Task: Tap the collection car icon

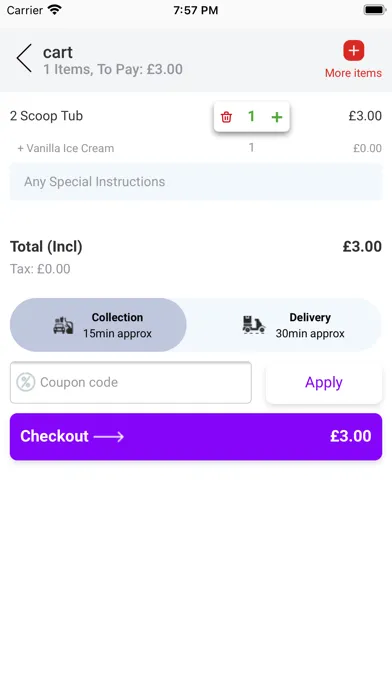Action: pos(63,325)
